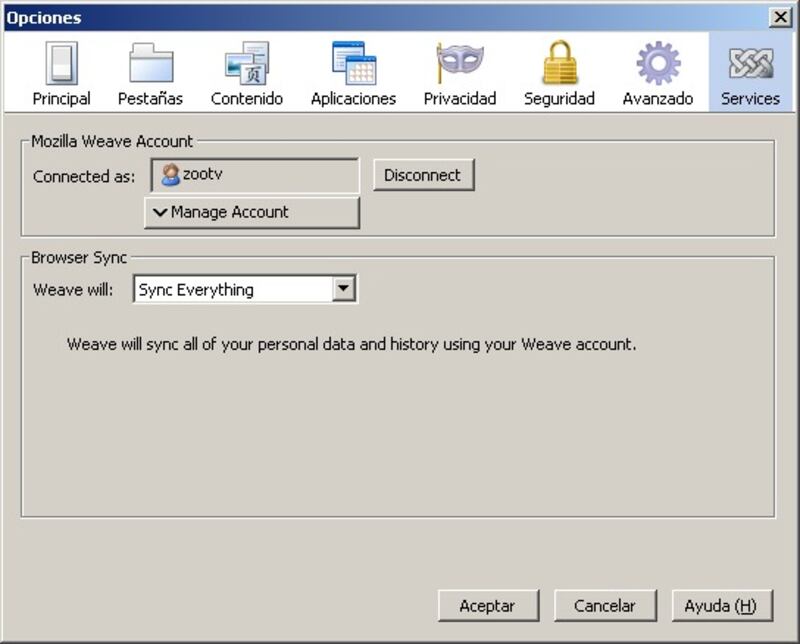
Task: Click the Avanzado gear icon
Action: (x=657, y=63)
